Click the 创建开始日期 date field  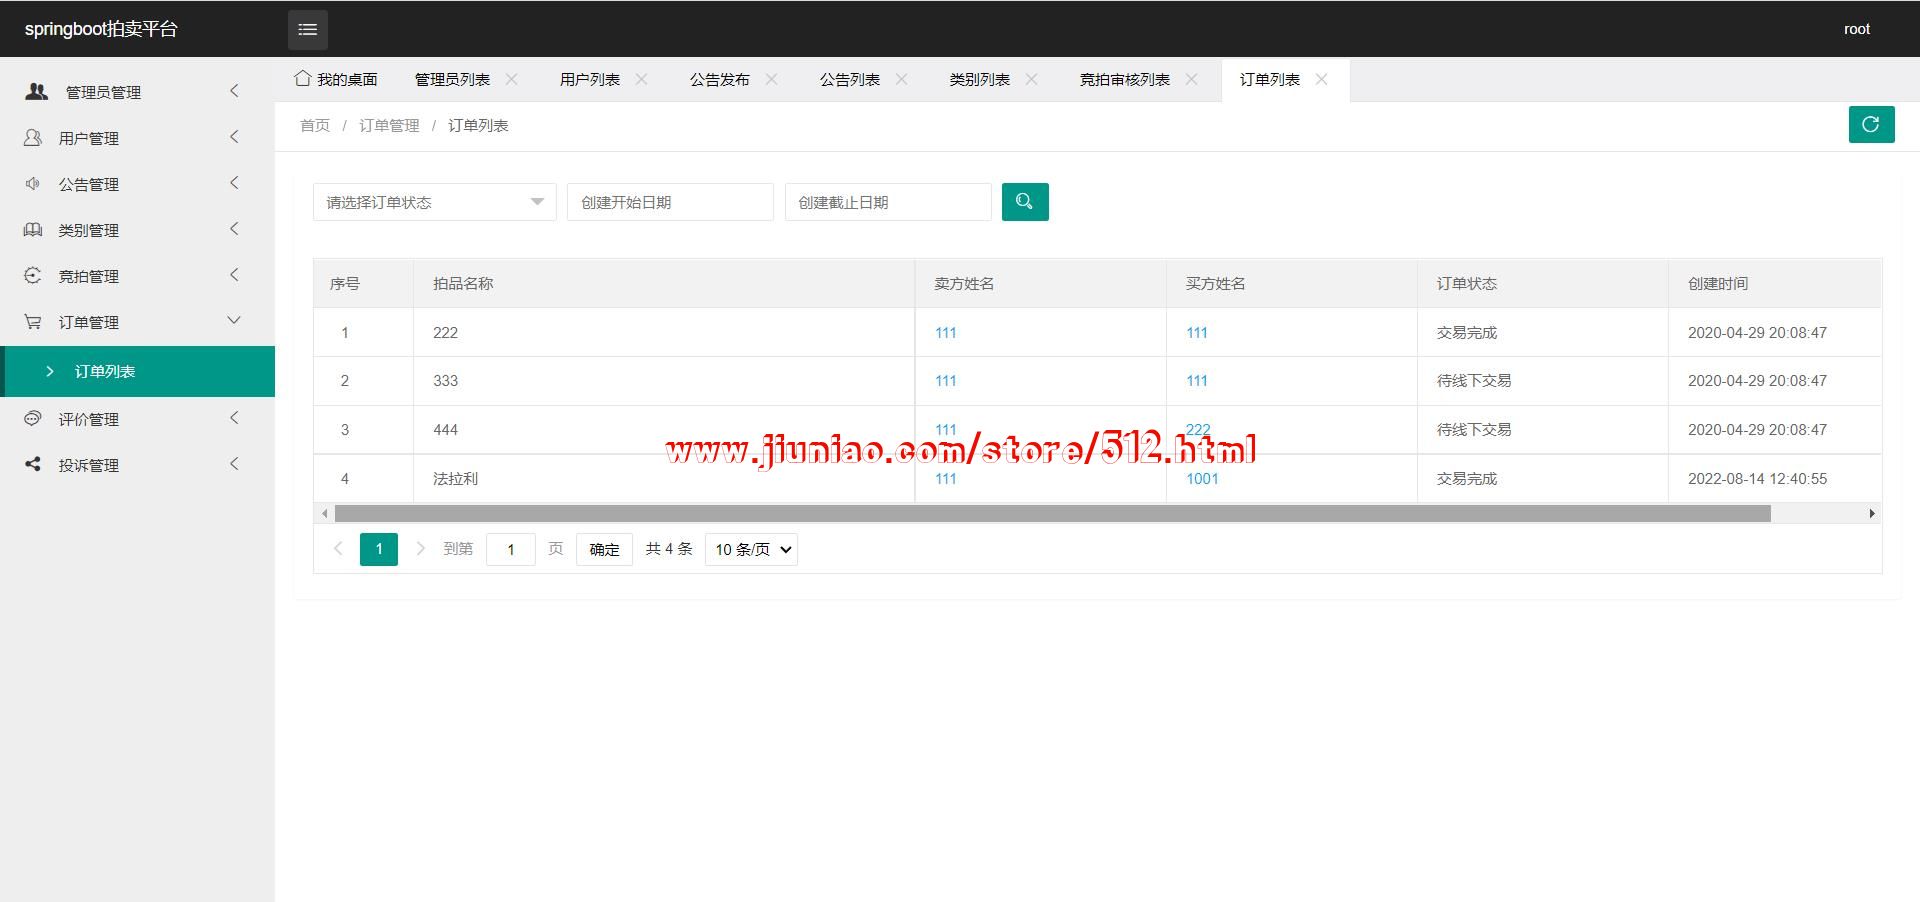670,202
